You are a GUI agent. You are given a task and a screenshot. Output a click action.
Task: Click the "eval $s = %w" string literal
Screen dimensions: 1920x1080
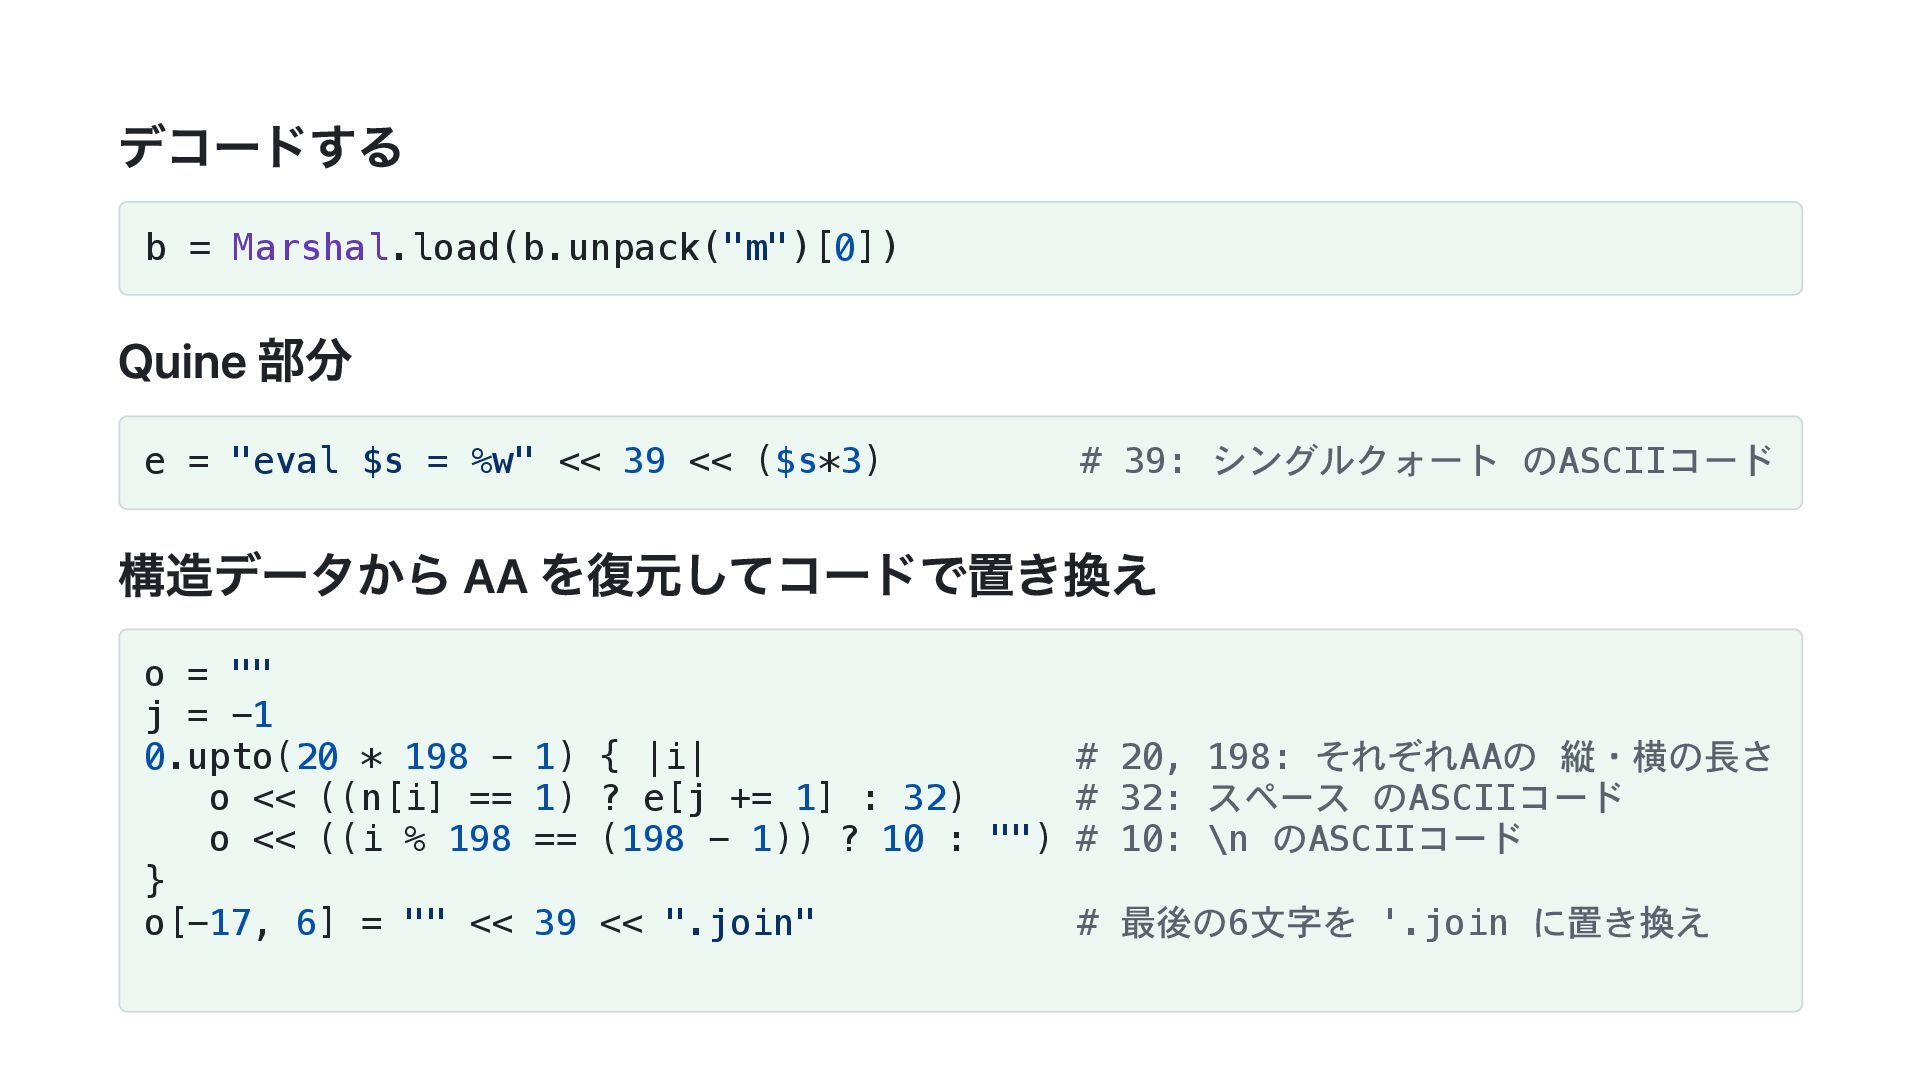pos(382,461)
